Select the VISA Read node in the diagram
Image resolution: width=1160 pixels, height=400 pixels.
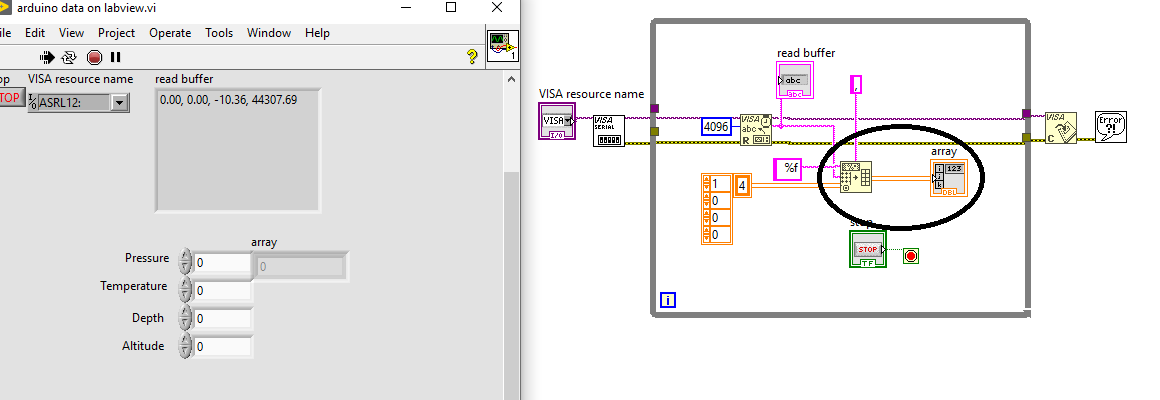coord(755,129)
